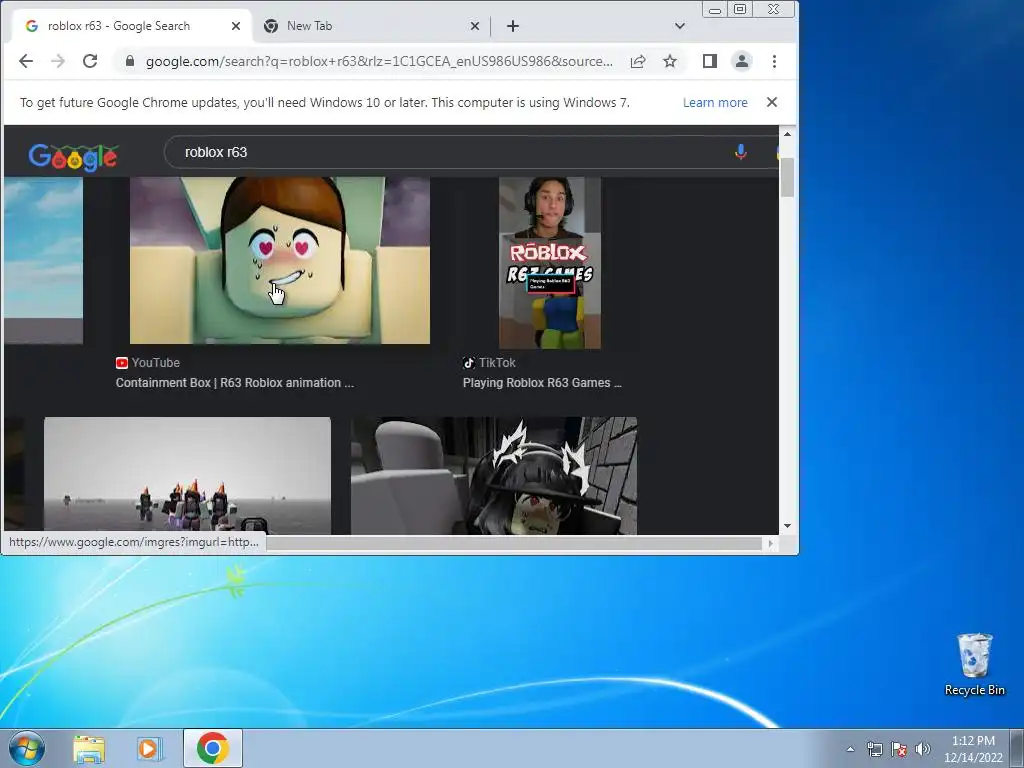Expand the tab search dropdown arrow
1024x768 pixels.
(x=680, y=26)
